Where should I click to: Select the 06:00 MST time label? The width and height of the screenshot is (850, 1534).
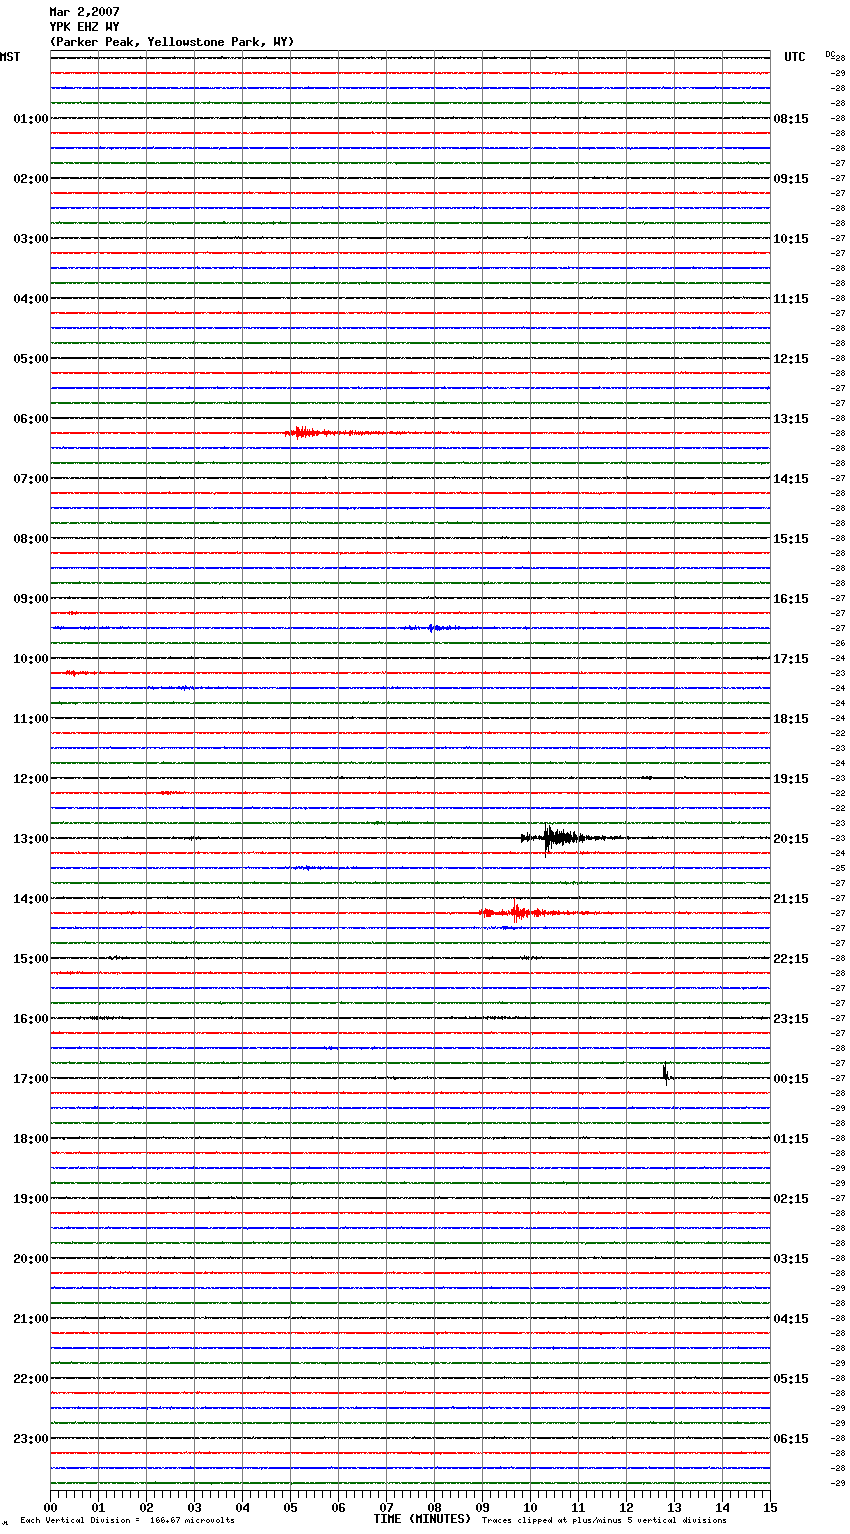point(31,419)
